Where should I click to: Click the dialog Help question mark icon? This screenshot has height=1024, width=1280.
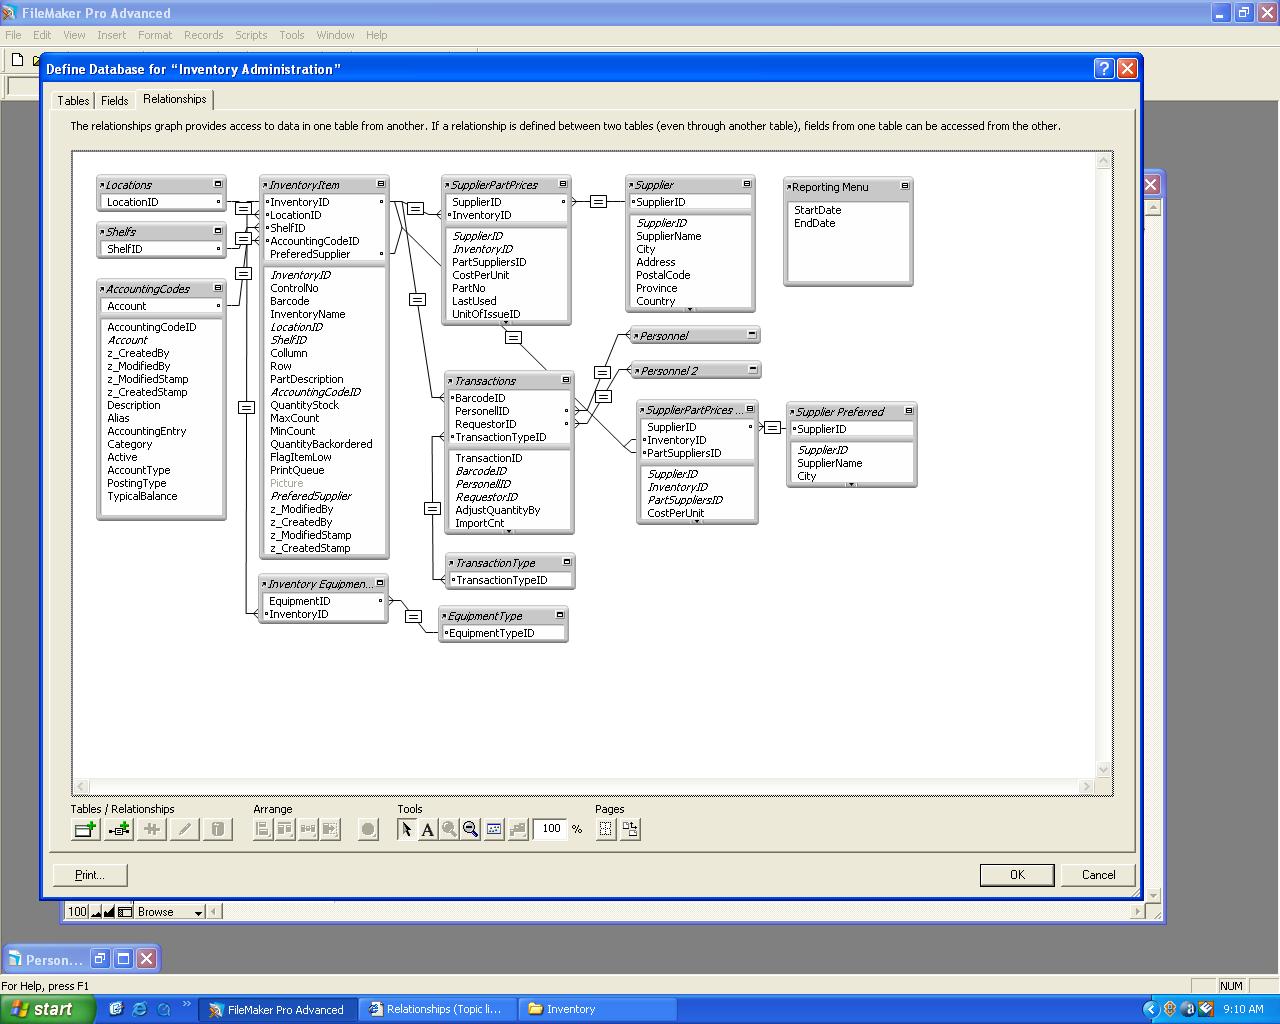coord(1104,68)
